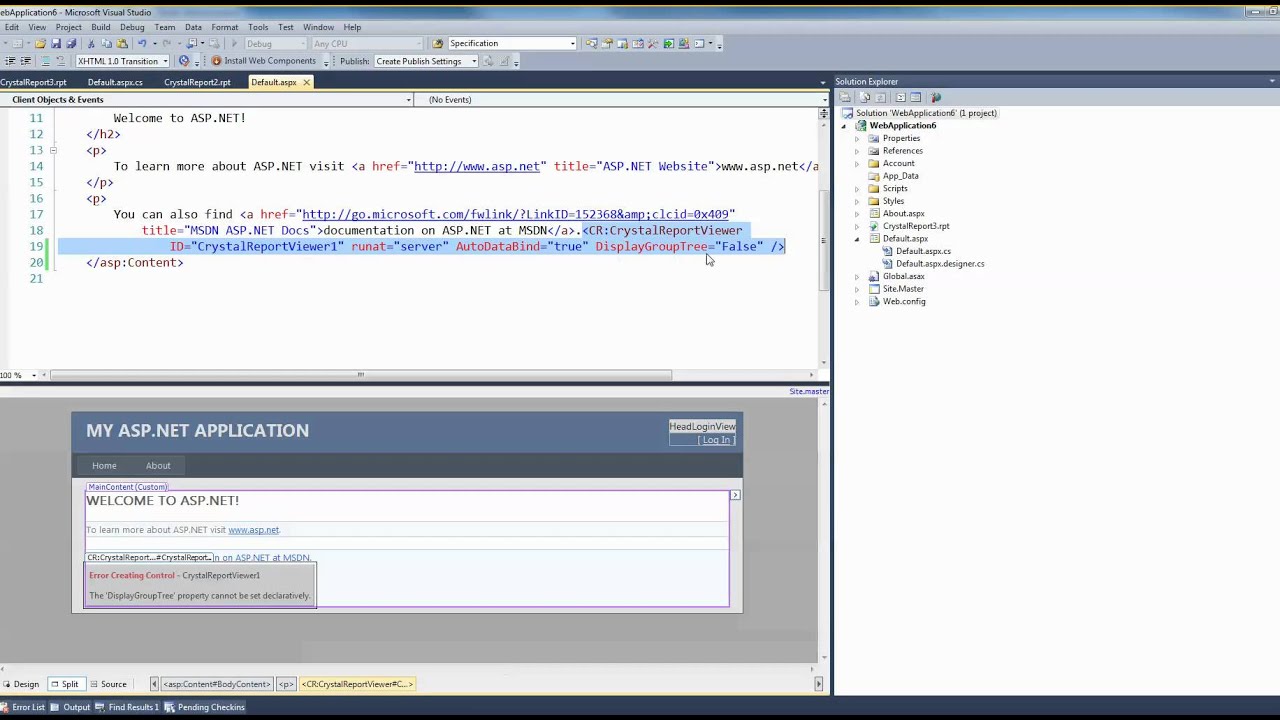Select Default.aspx.designer.cs file
The width and height of the screenshot is (1280, 720).
(x=940, y=264)
